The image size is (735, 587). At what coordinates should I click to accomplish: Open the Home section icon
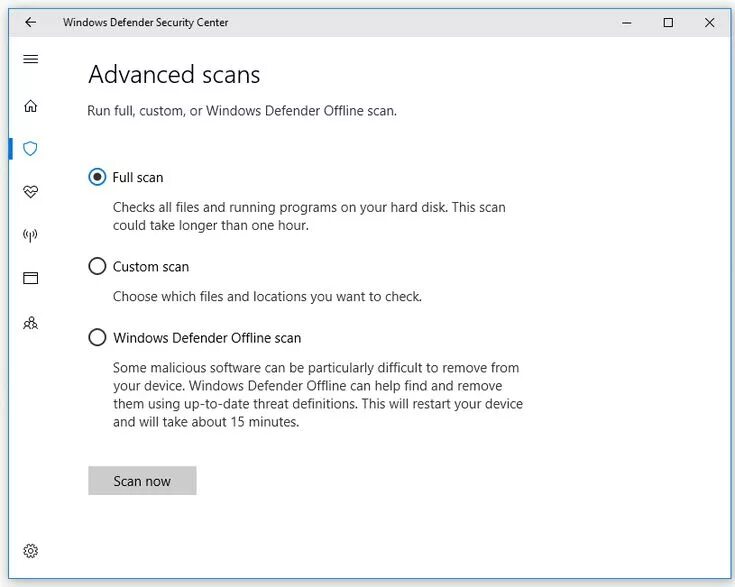tap(30, 106)
